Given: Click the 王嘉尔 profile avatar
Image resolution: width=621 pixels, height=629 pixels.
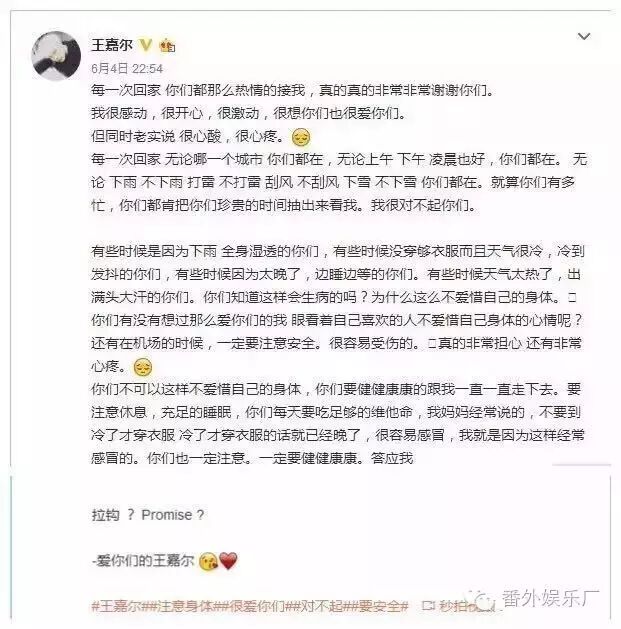Looking at the screenshot, I should (56, 56).
